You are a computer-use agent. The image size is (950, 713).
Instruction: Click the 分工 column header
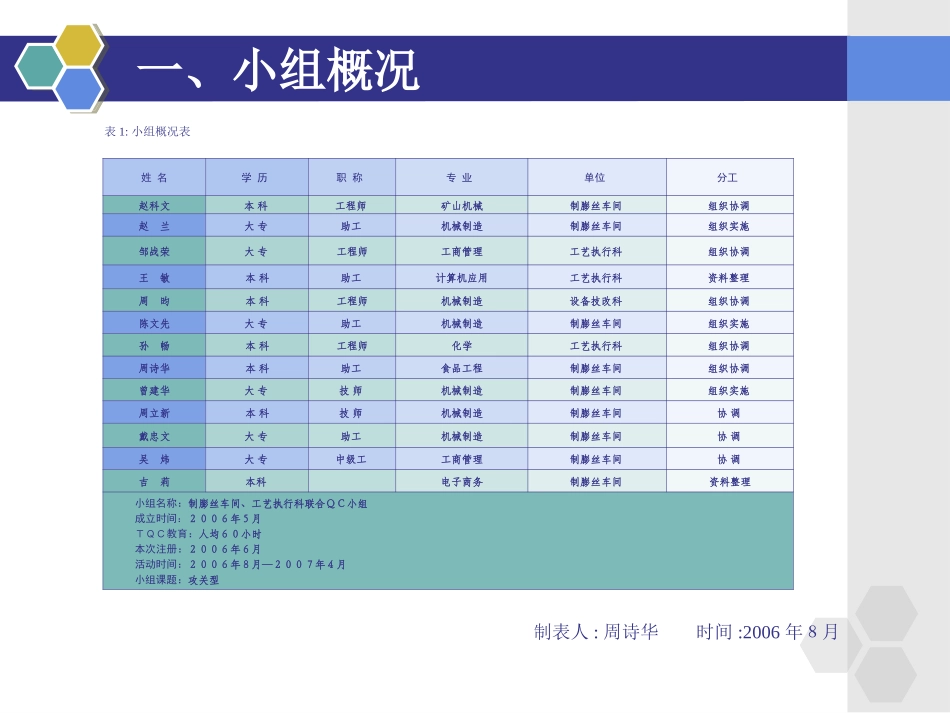pos(729,177)
